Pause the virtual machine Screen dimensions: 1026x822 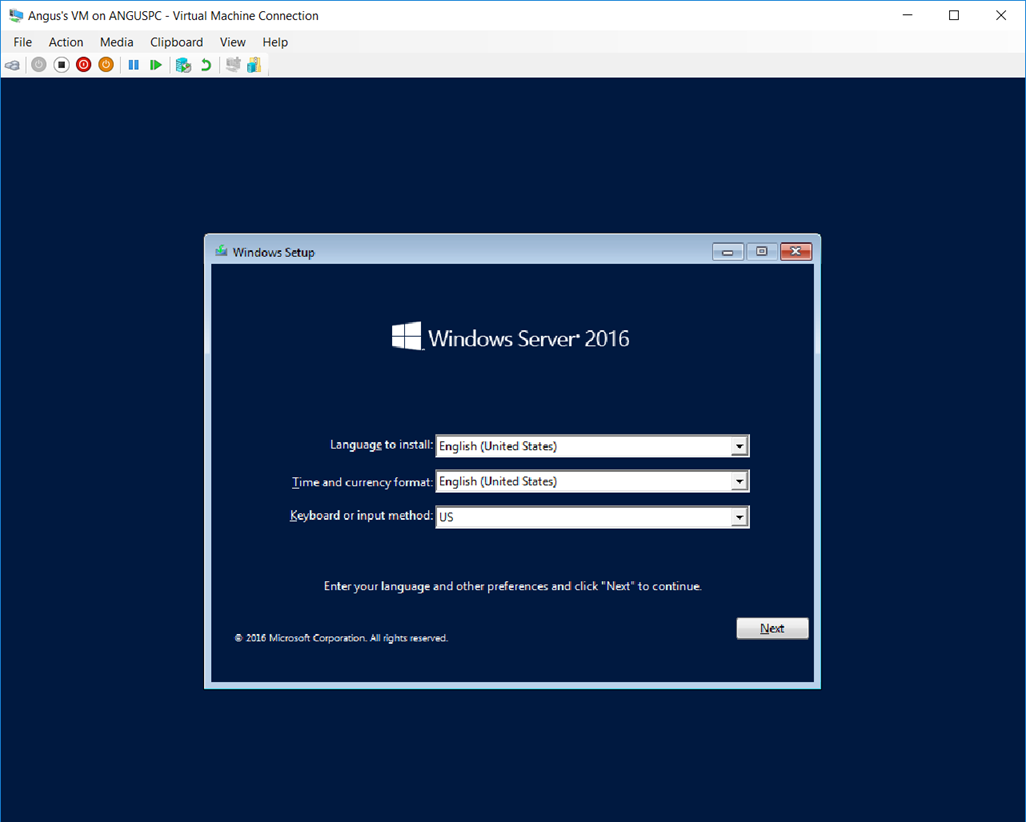click(x=133, y=65)
